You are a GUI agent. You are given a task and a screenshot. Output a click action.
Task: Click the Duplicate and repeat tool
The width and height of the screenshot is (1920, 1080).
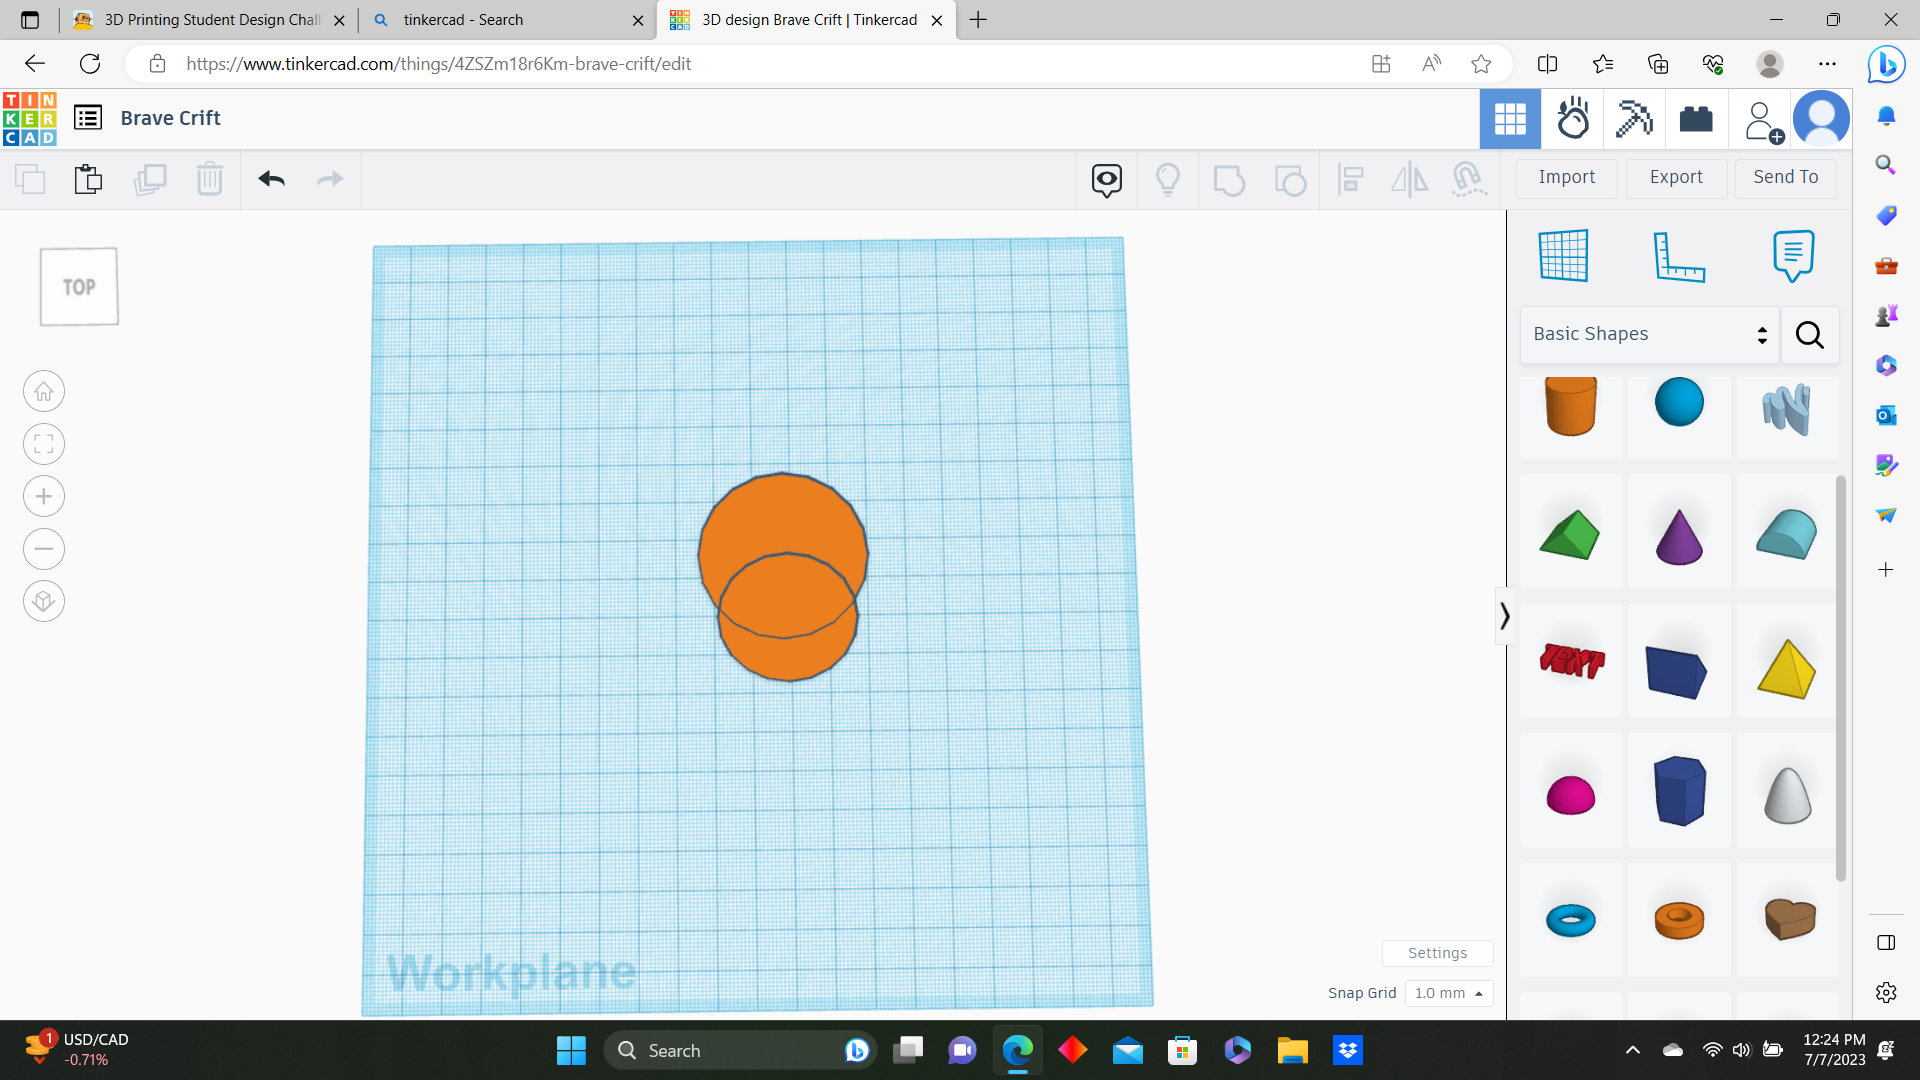coord(150,179)
